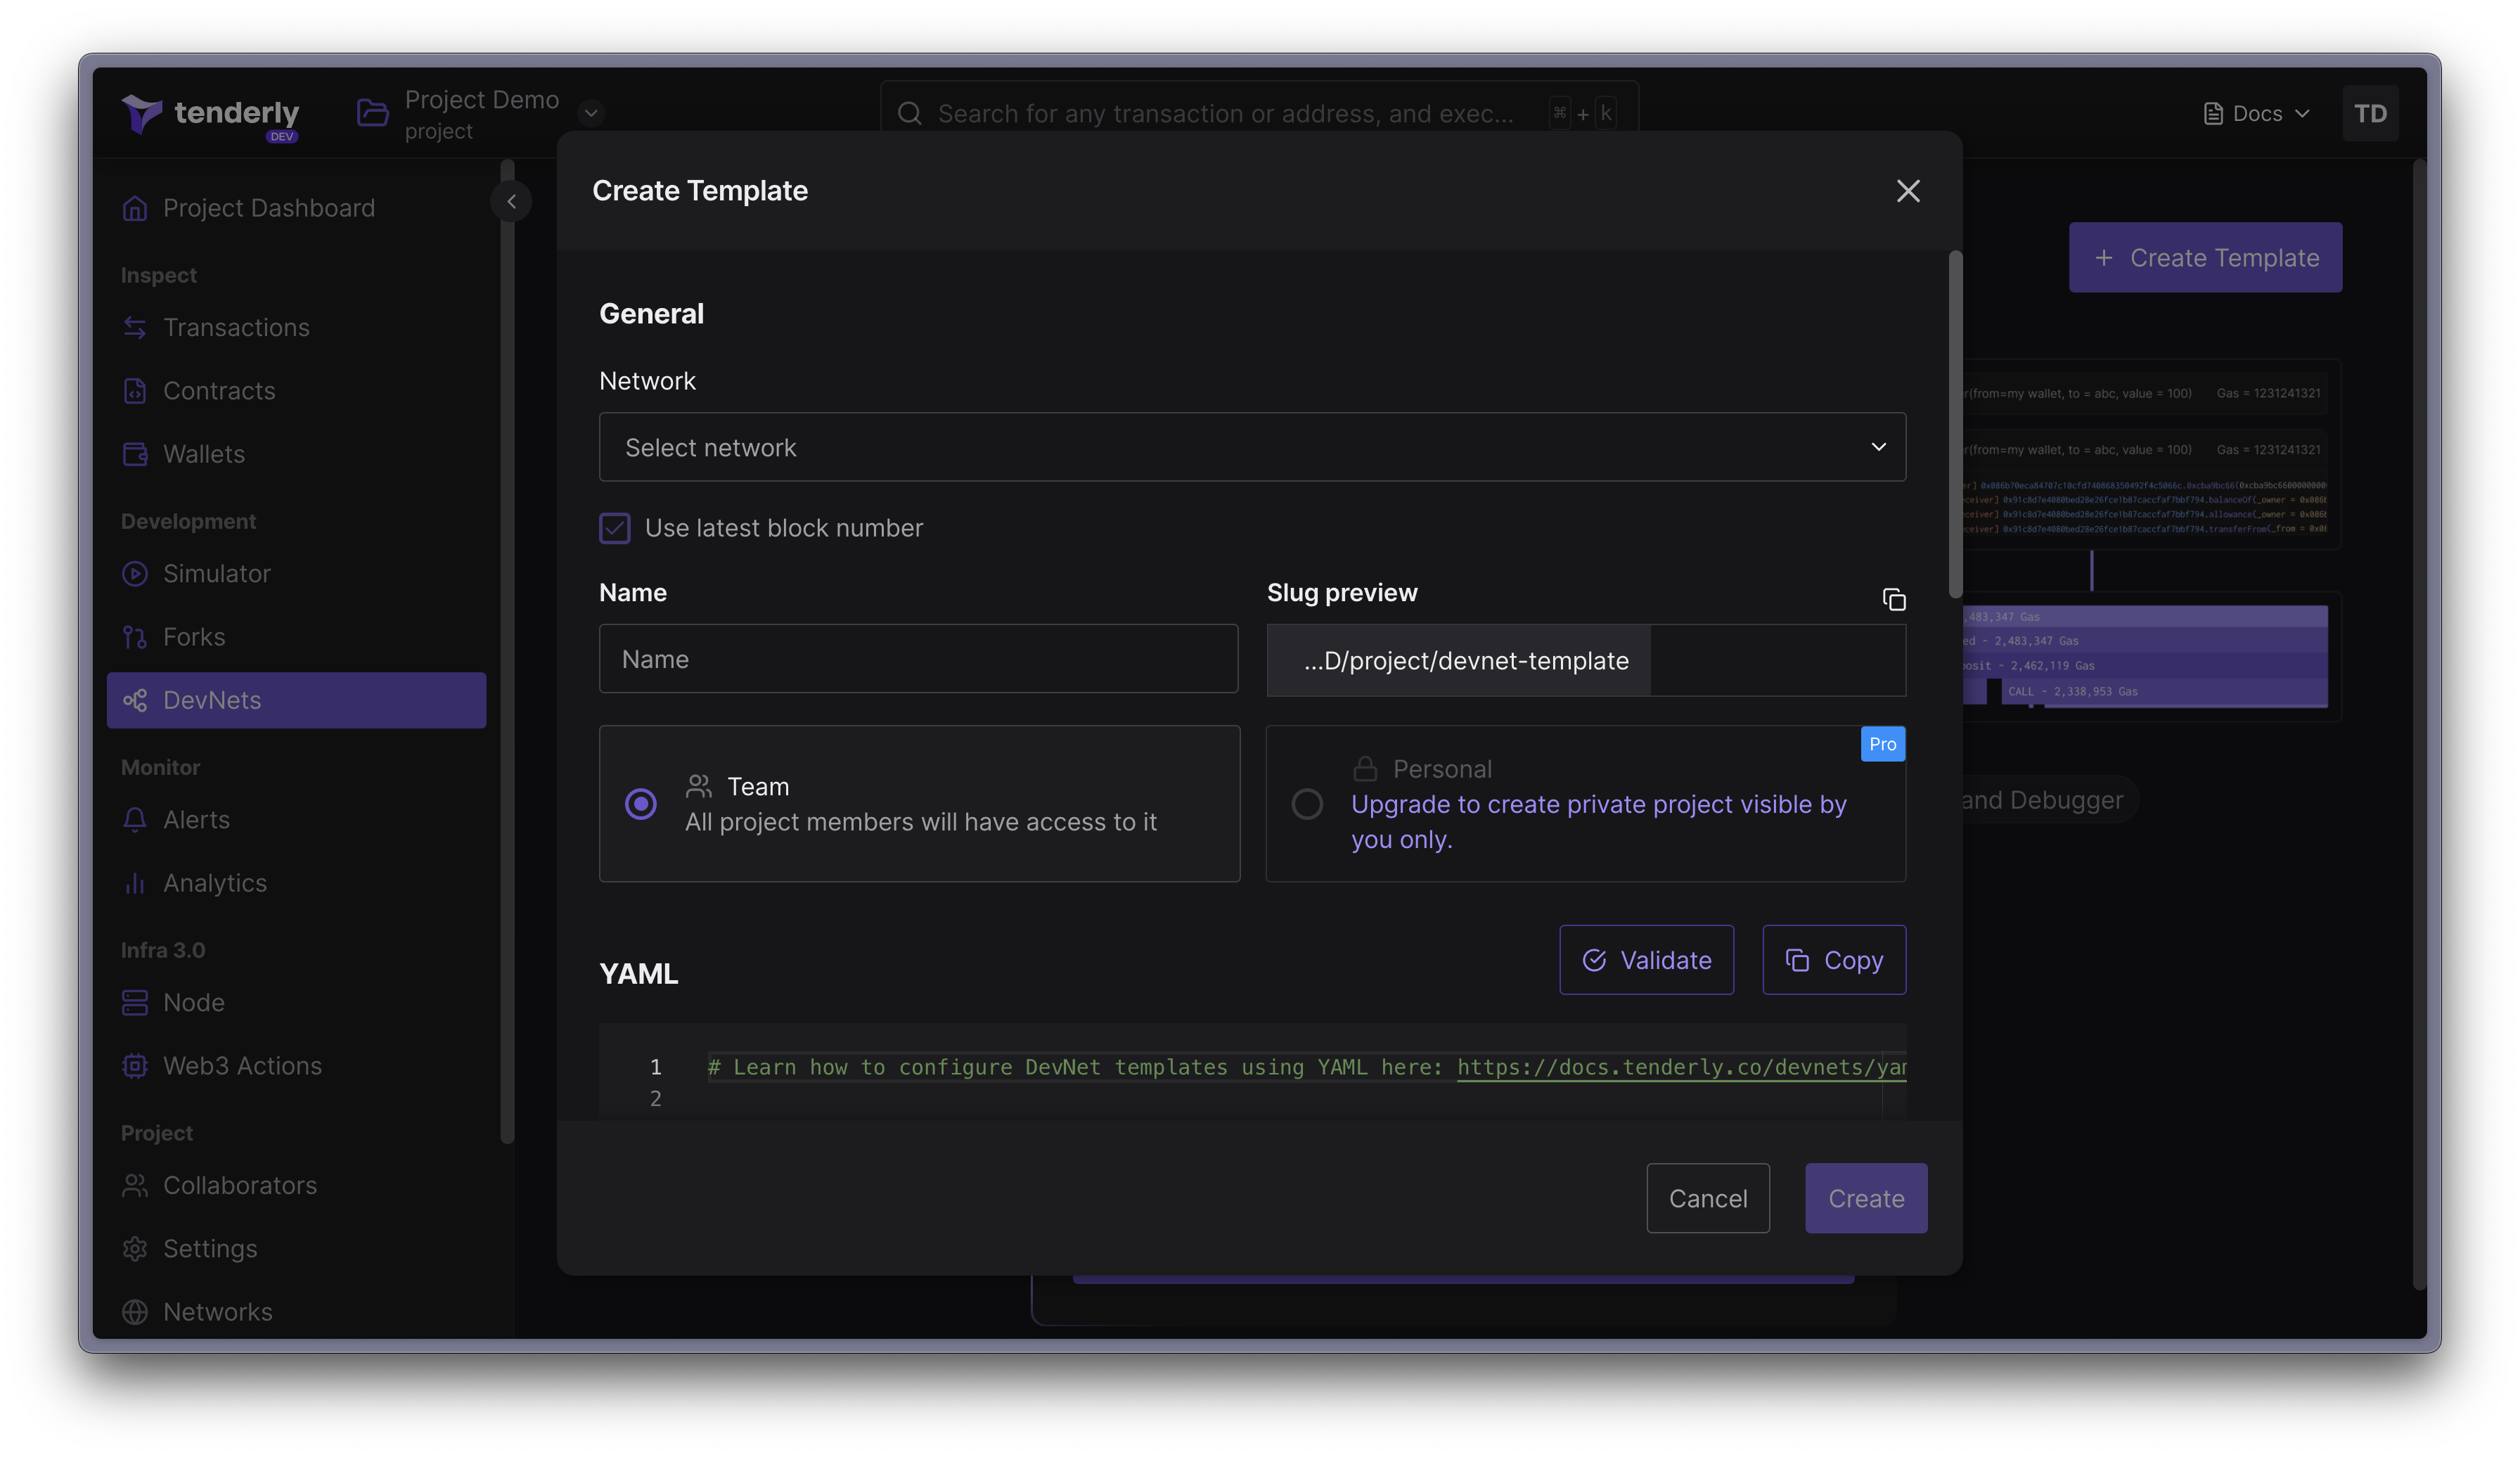
Task: Open Collaborators in sidebar
Action: coord(296,1186)
